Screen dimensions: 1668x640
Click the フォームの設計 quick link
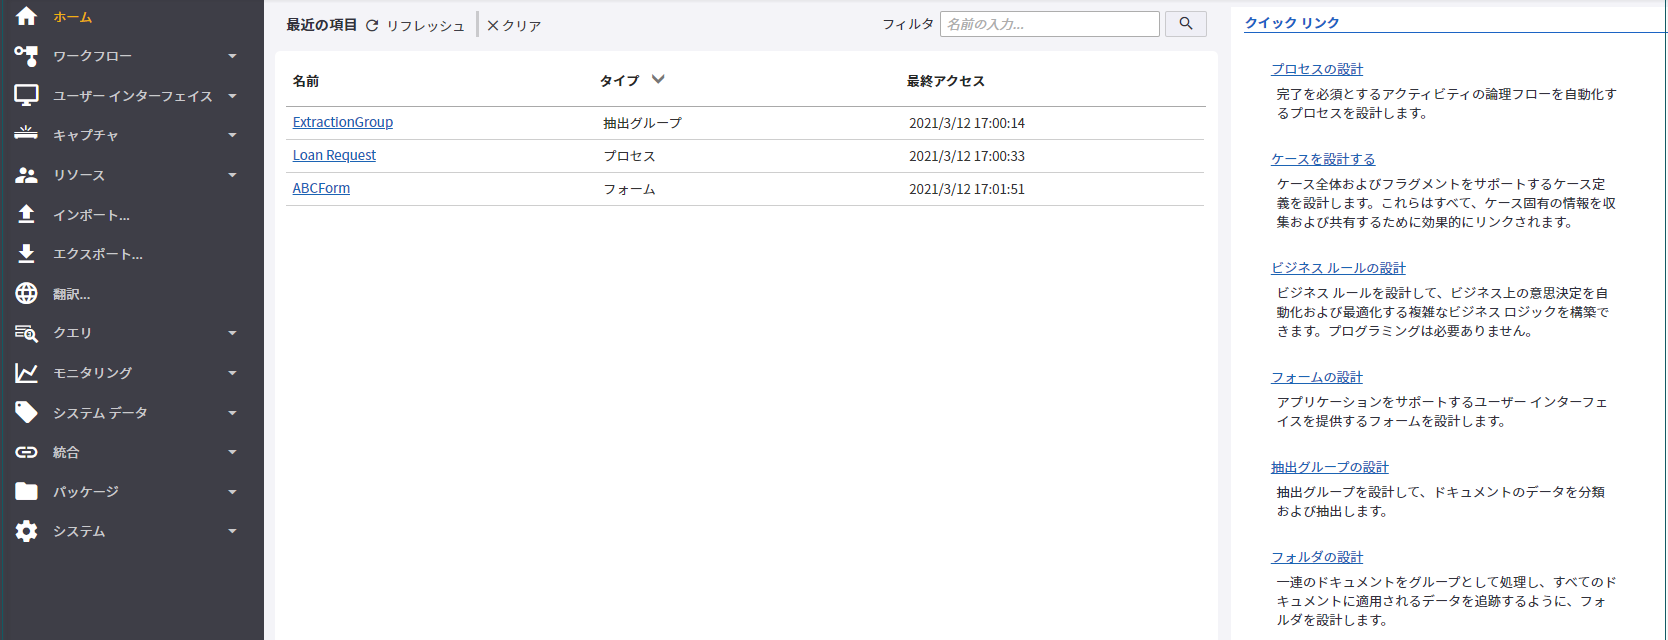[1317, 377]
